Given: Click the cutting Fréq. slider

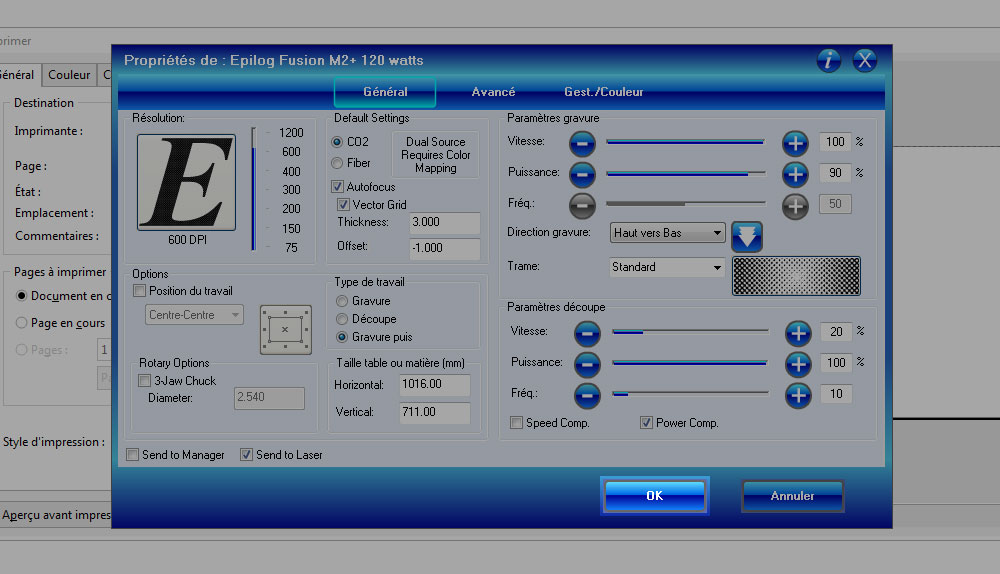Looking at the screenshot, I should 690,394.
